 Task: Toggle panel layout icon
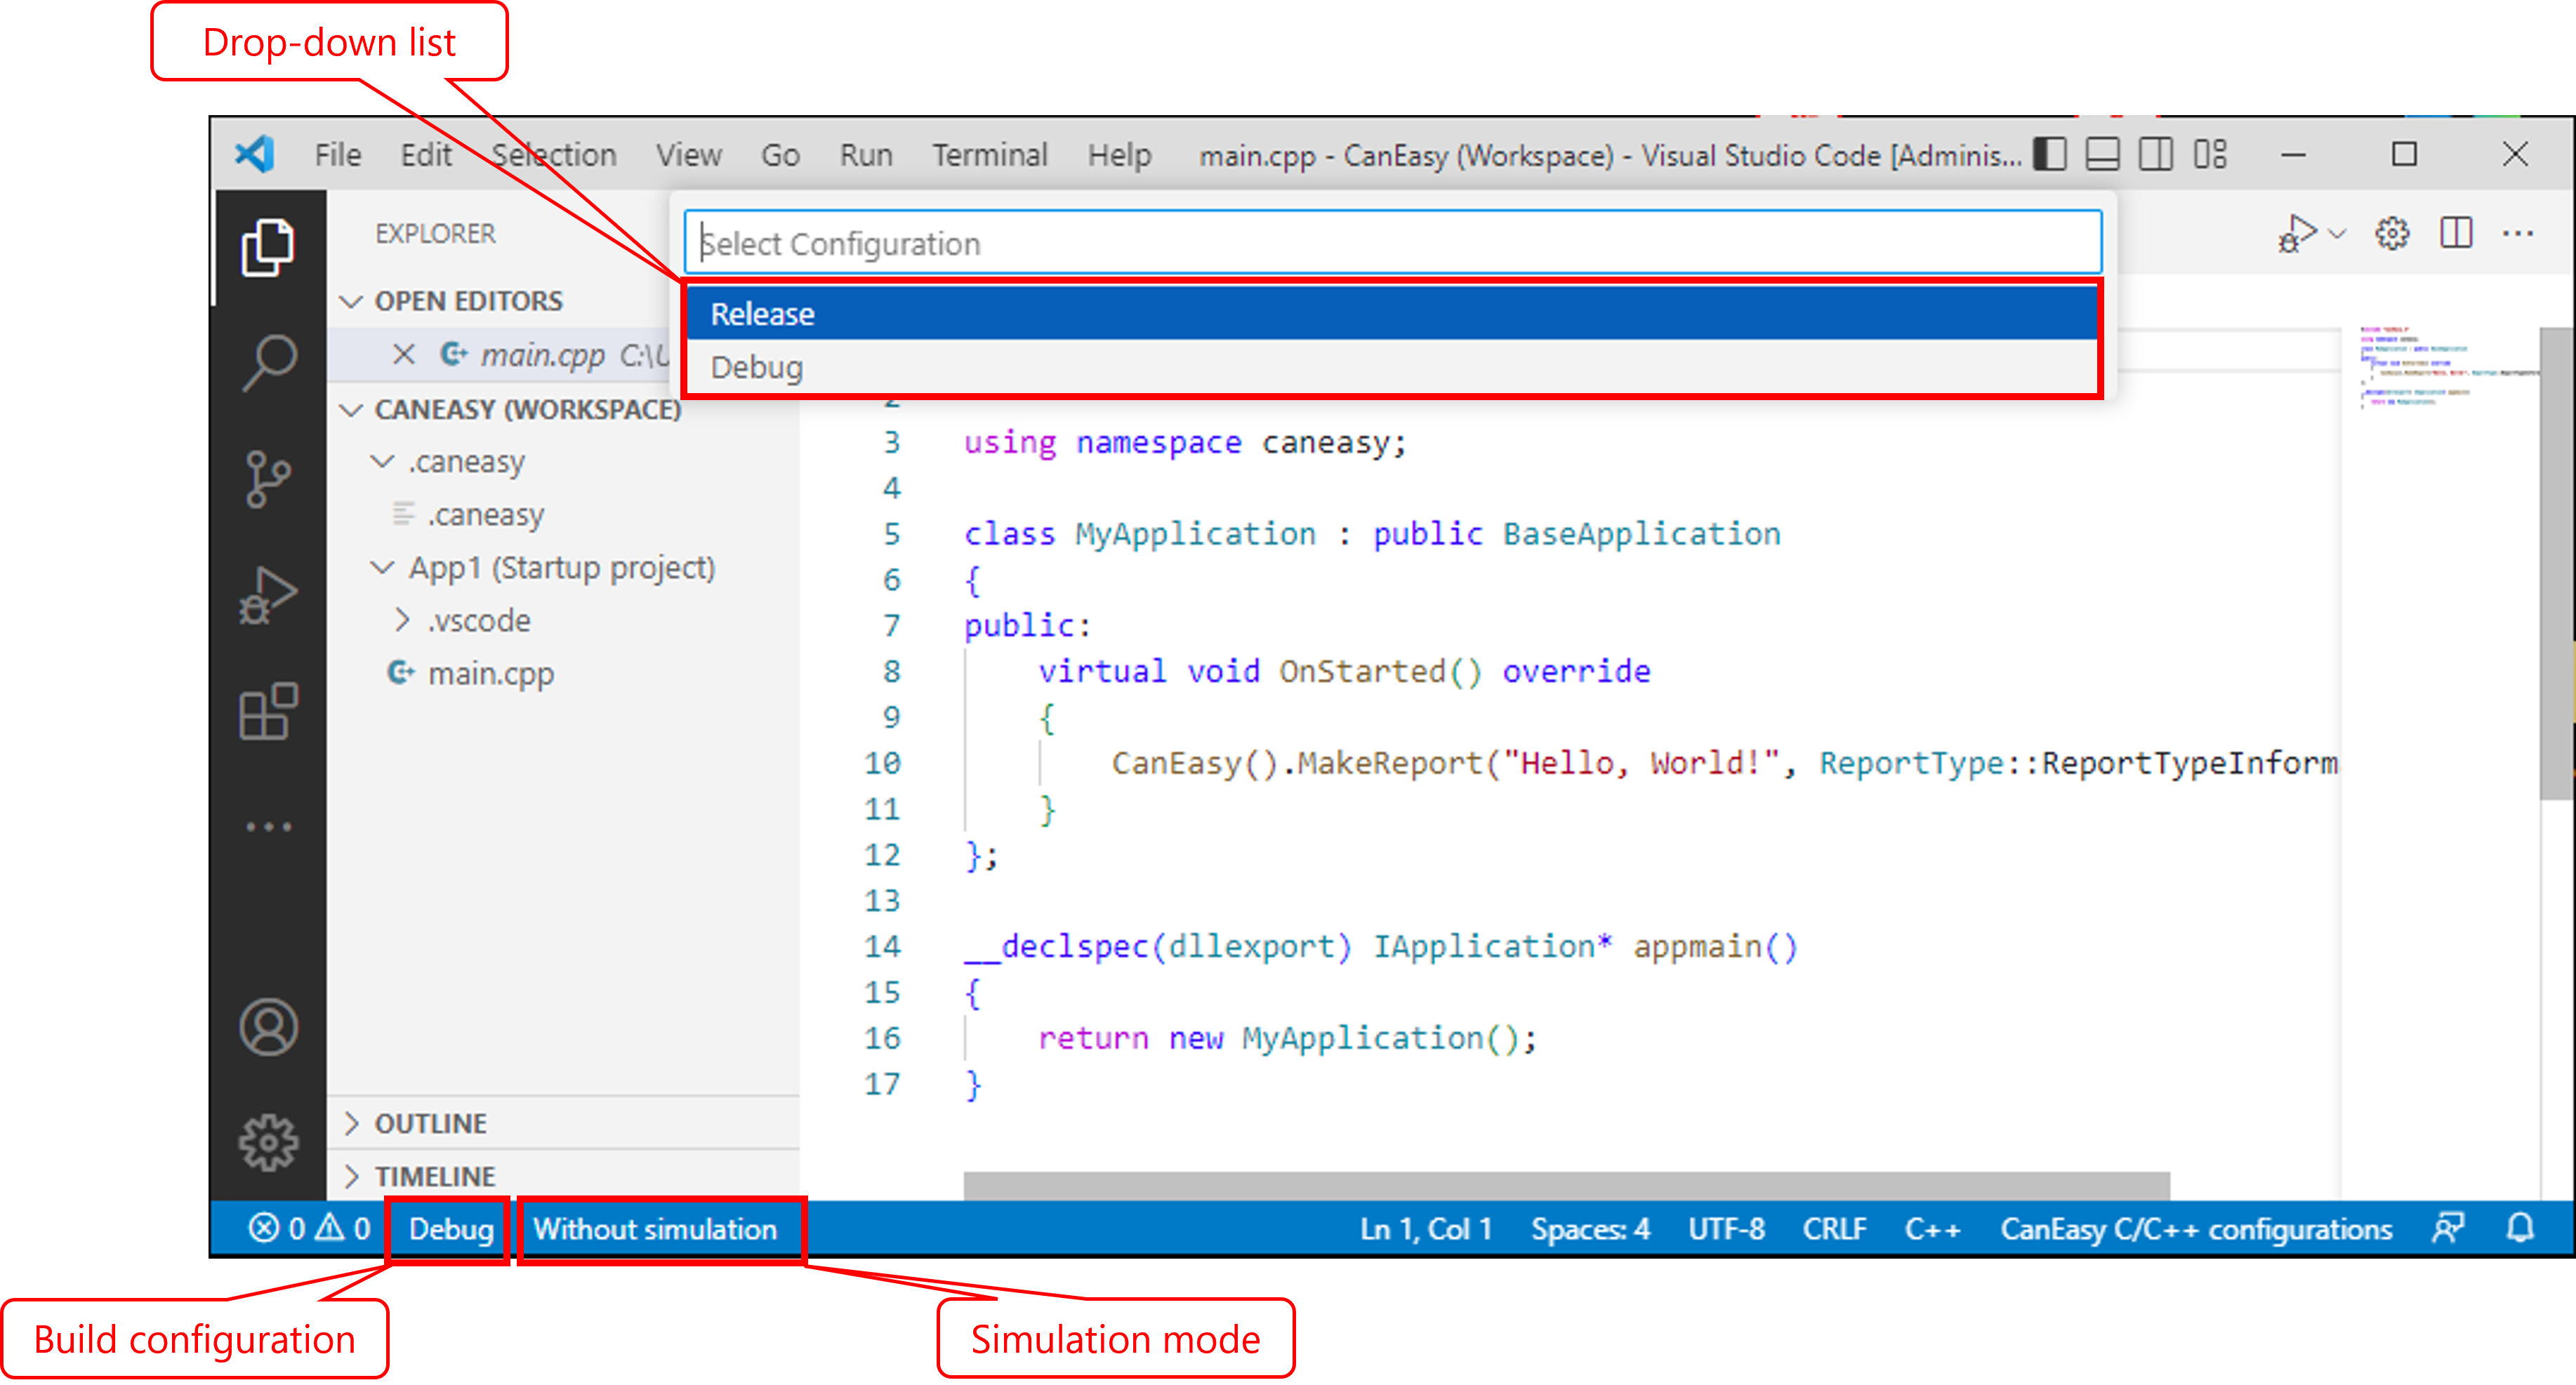[2102, 155]
